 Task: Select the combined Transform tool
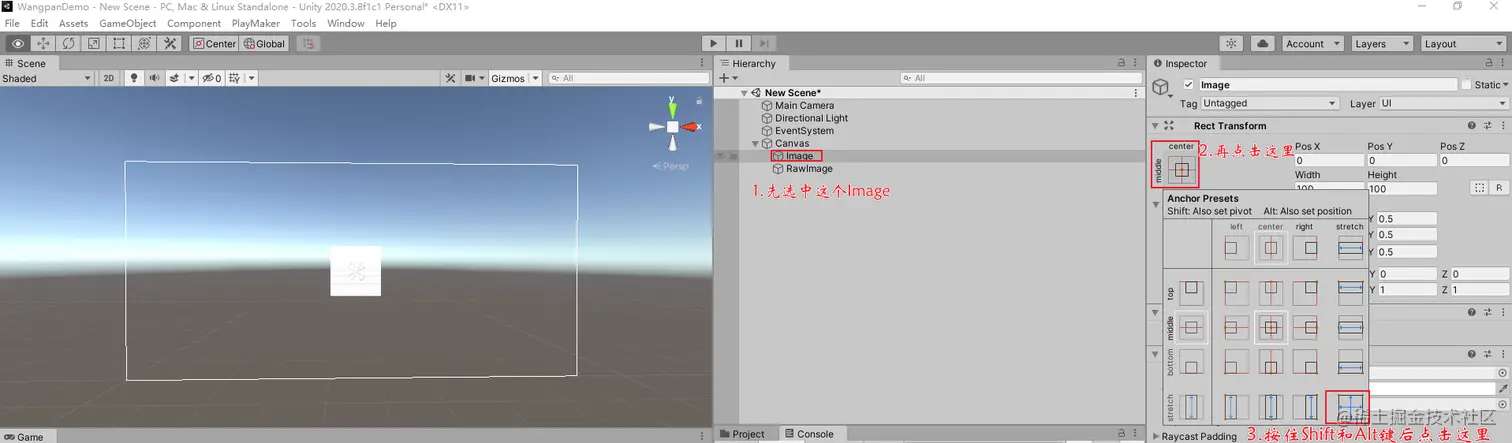point(144,43)
